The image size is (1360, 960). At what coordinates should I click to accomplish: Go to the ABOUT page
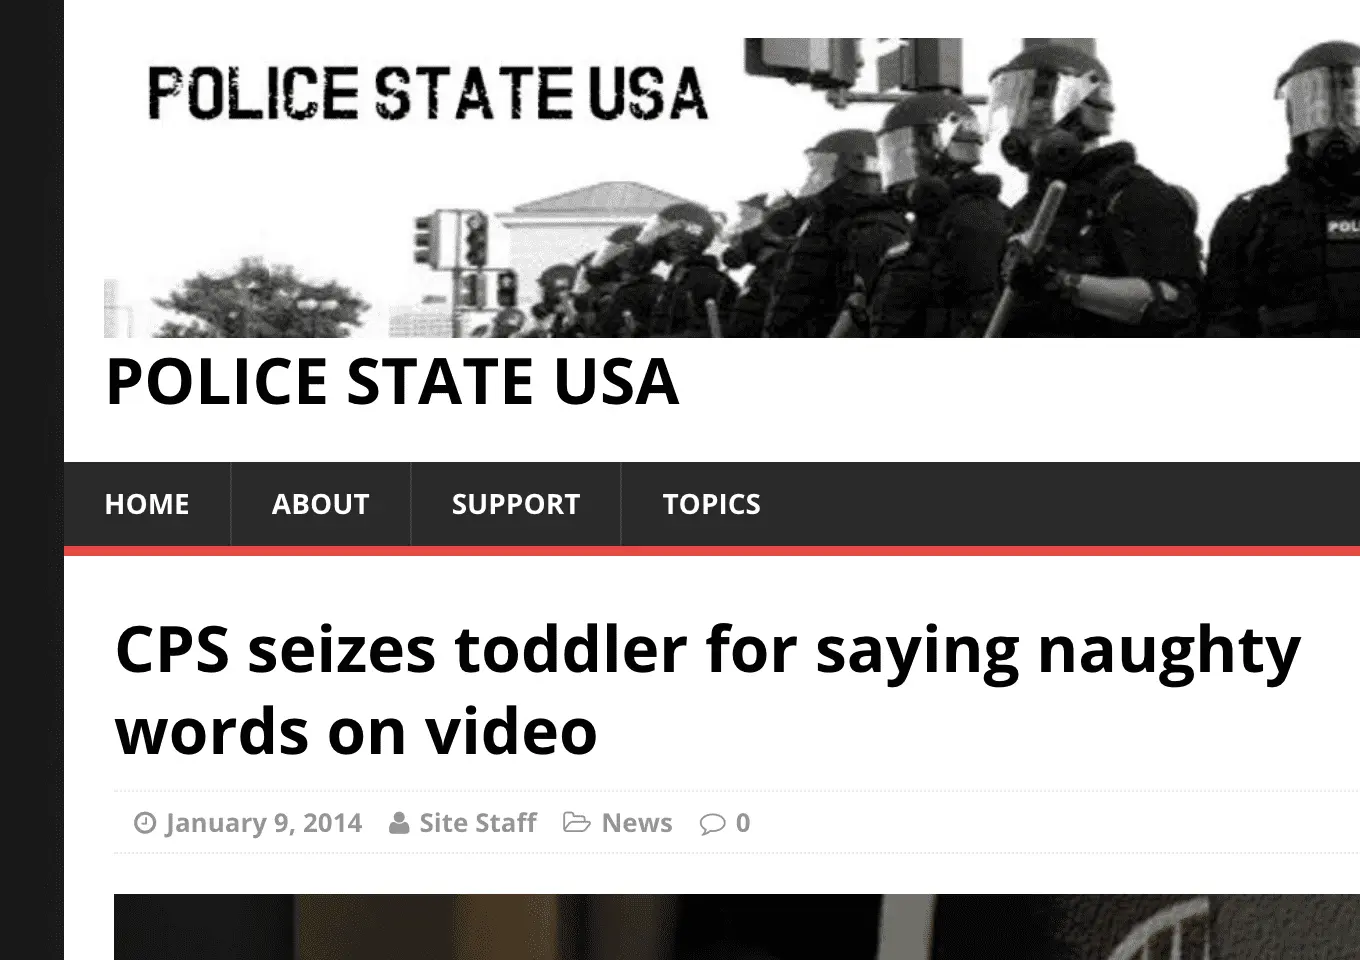(x=321, y=504)
